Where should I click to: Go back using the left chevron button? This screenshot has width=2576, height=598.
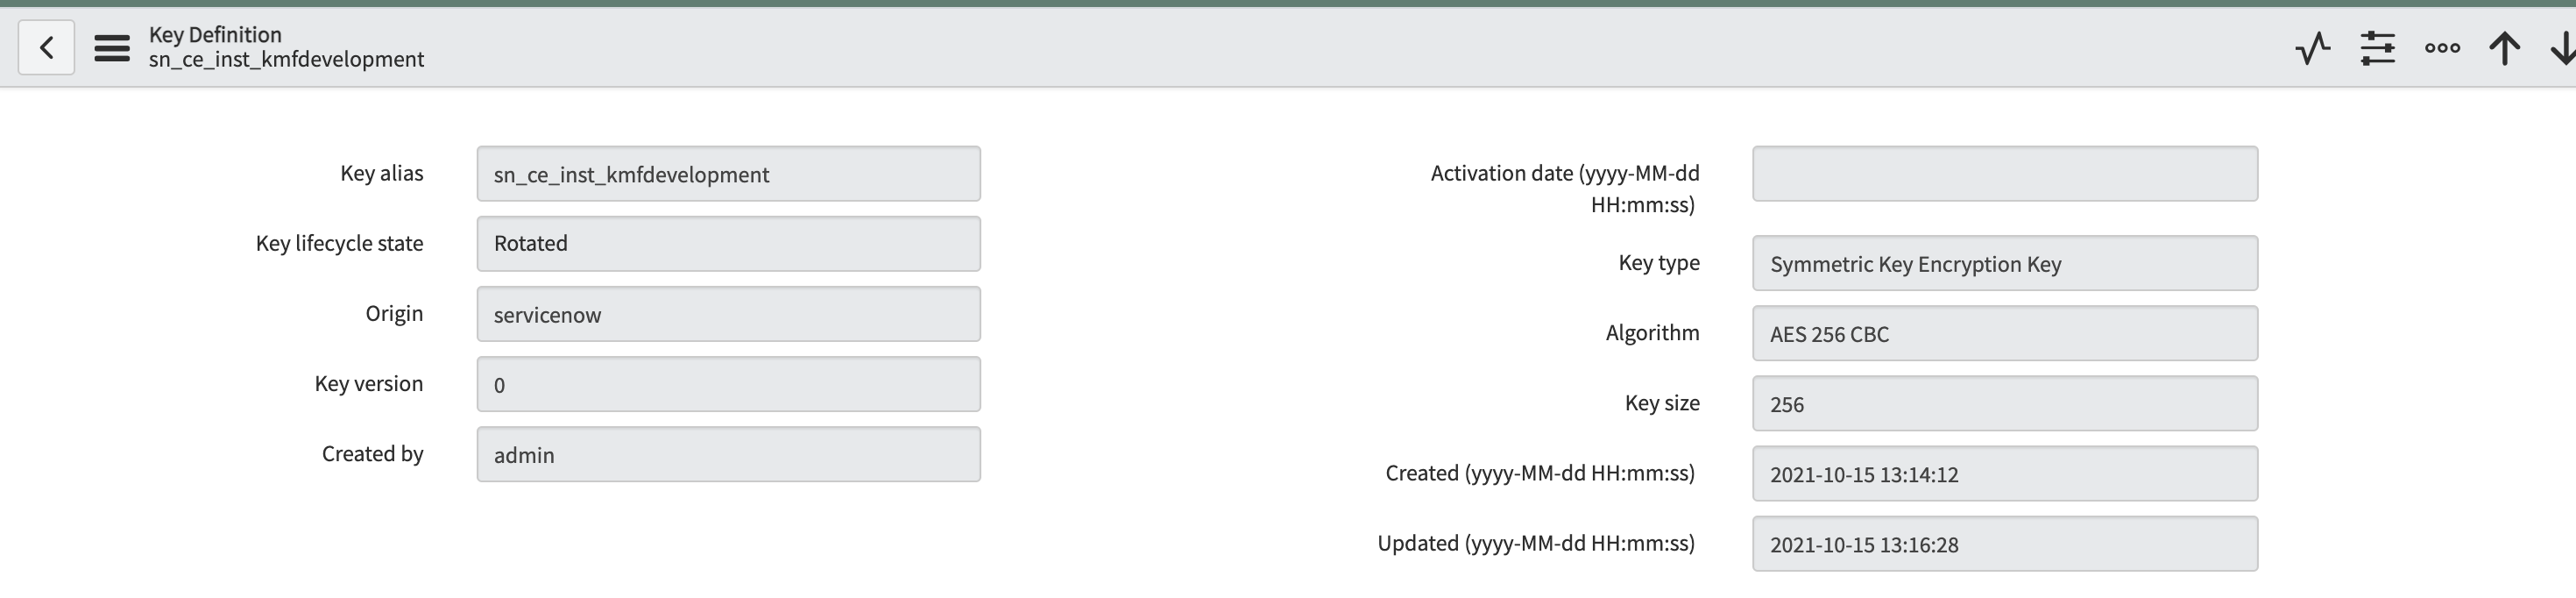[x=46, y=47]
